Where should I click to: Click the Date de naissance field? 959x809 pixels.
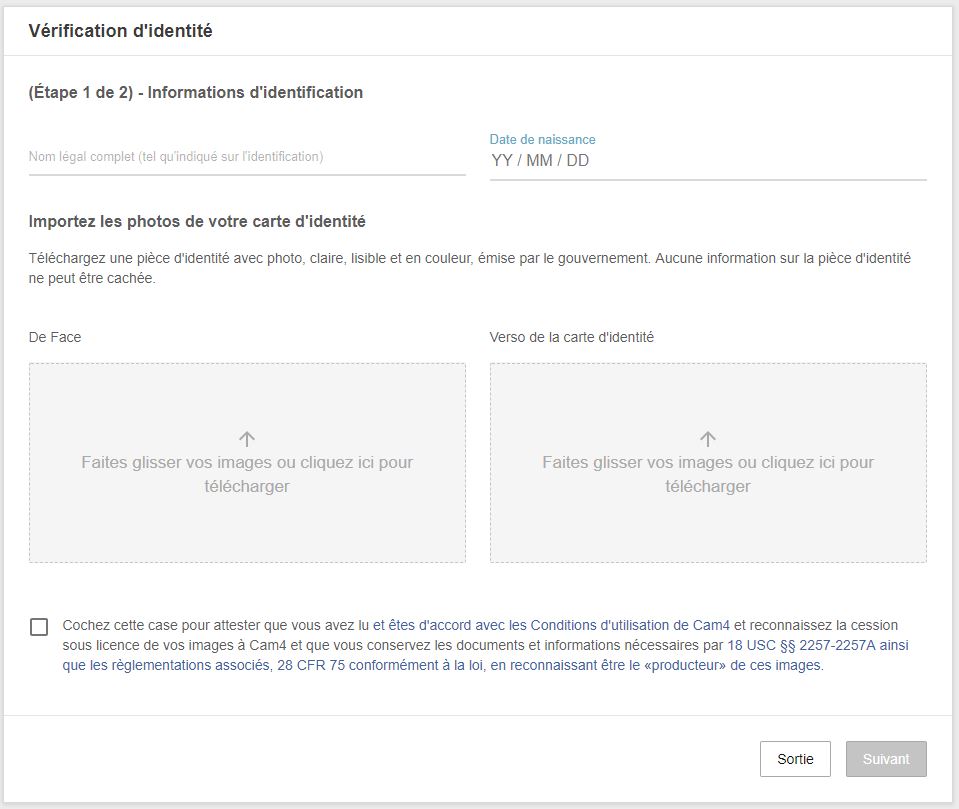pyautogui.click(x=707, y=161)
